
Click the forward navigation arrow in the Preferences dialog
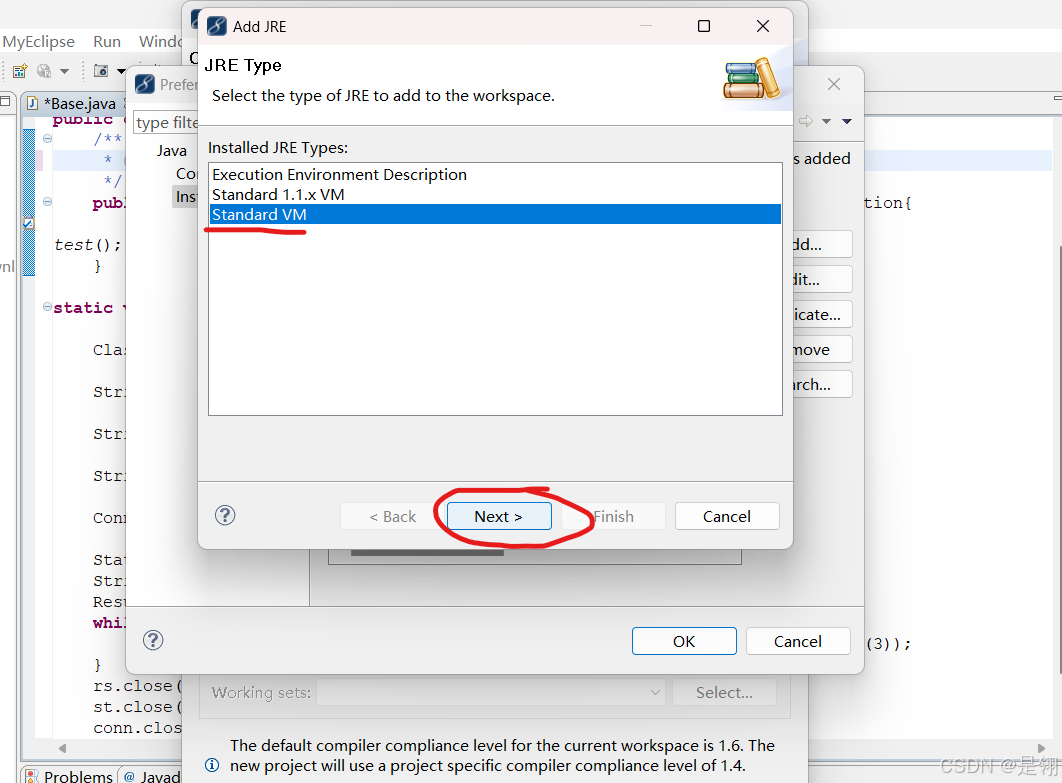806,121
